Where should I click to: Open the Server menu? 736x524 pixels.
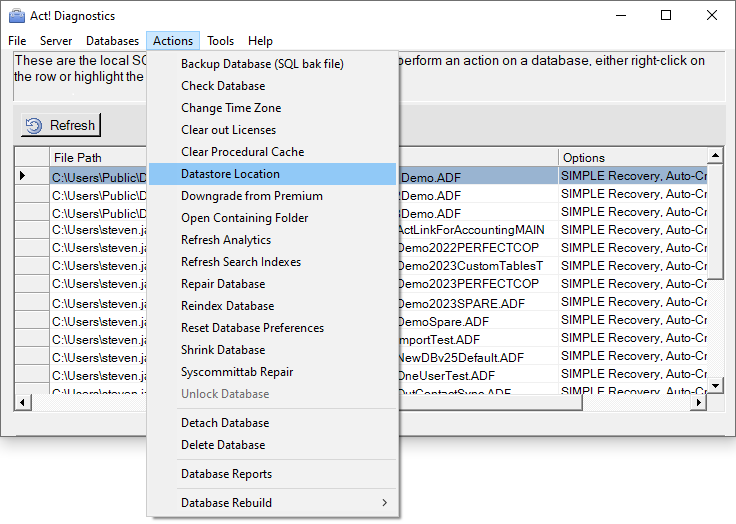point(56,41)
